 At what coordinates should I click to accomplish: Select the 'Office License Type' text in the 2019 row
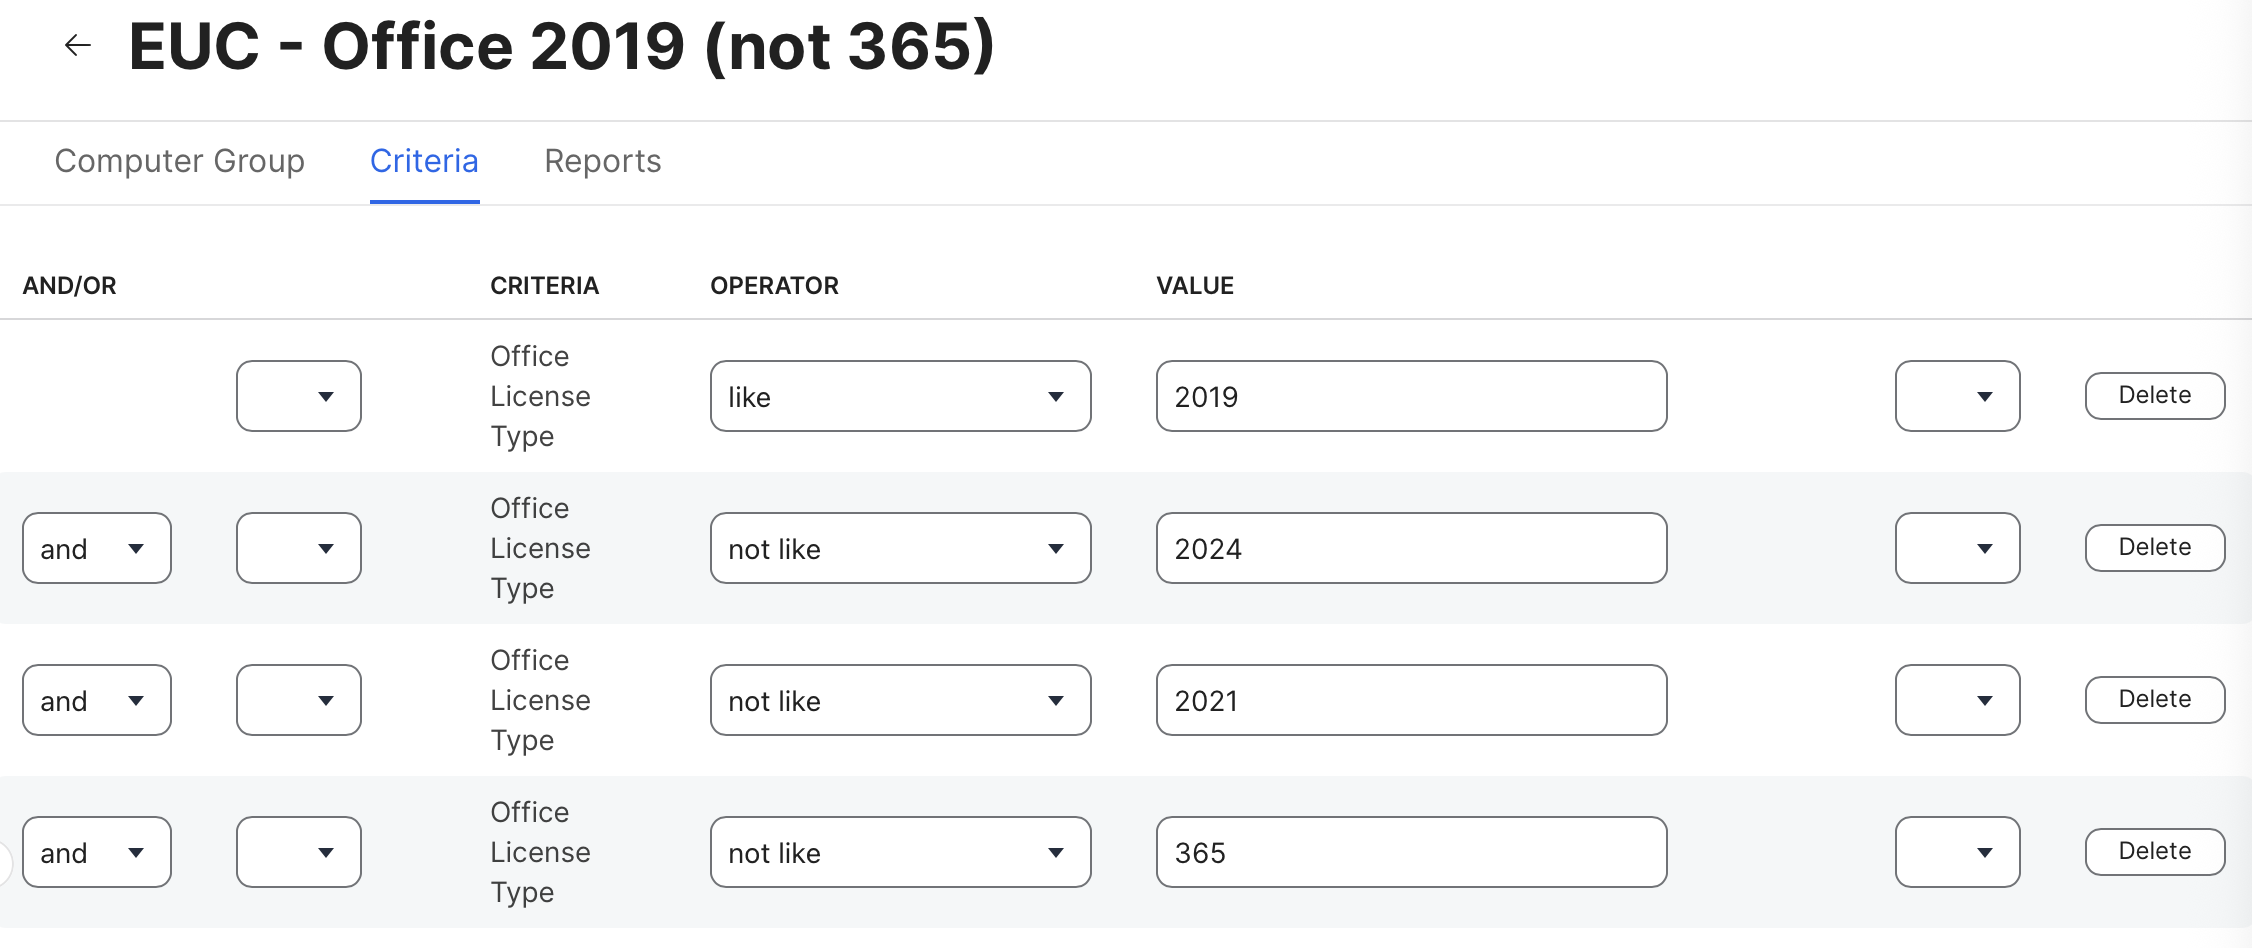[x=540, y=396]
